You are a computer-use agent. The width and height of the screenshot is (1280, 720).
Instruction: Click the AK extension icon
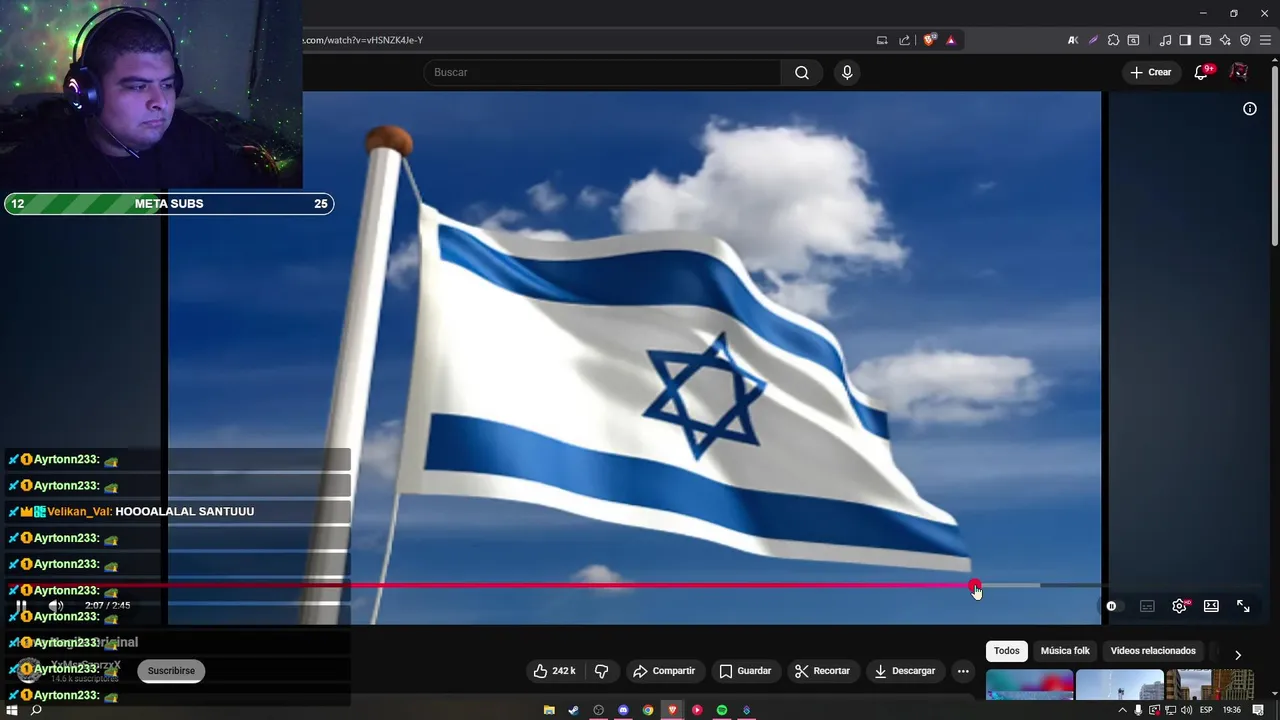(x=1073, y=40)
